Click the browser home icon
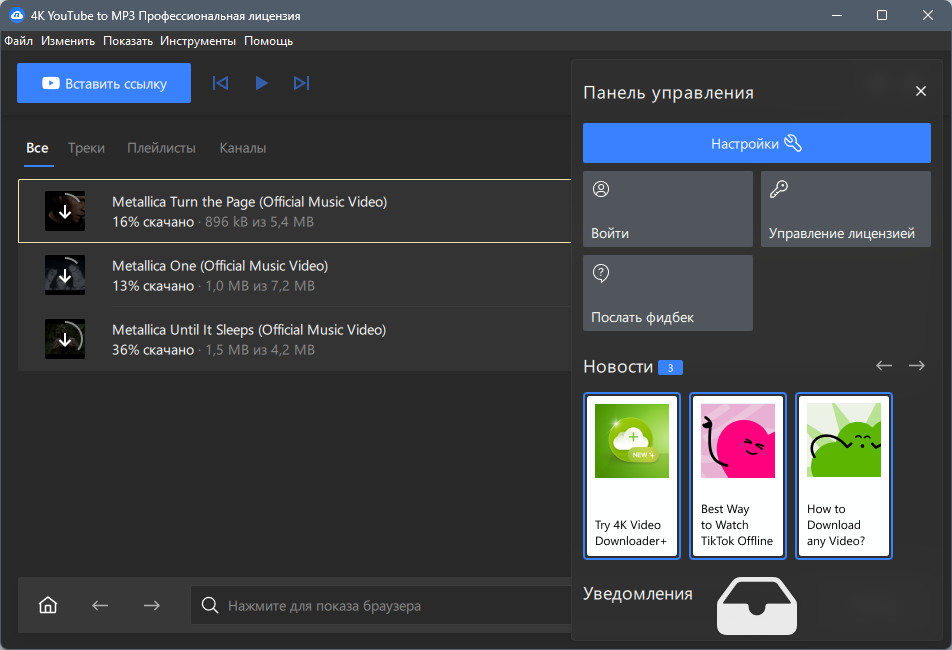The height and width of the screenshot is (650, 952). [48, 605]
